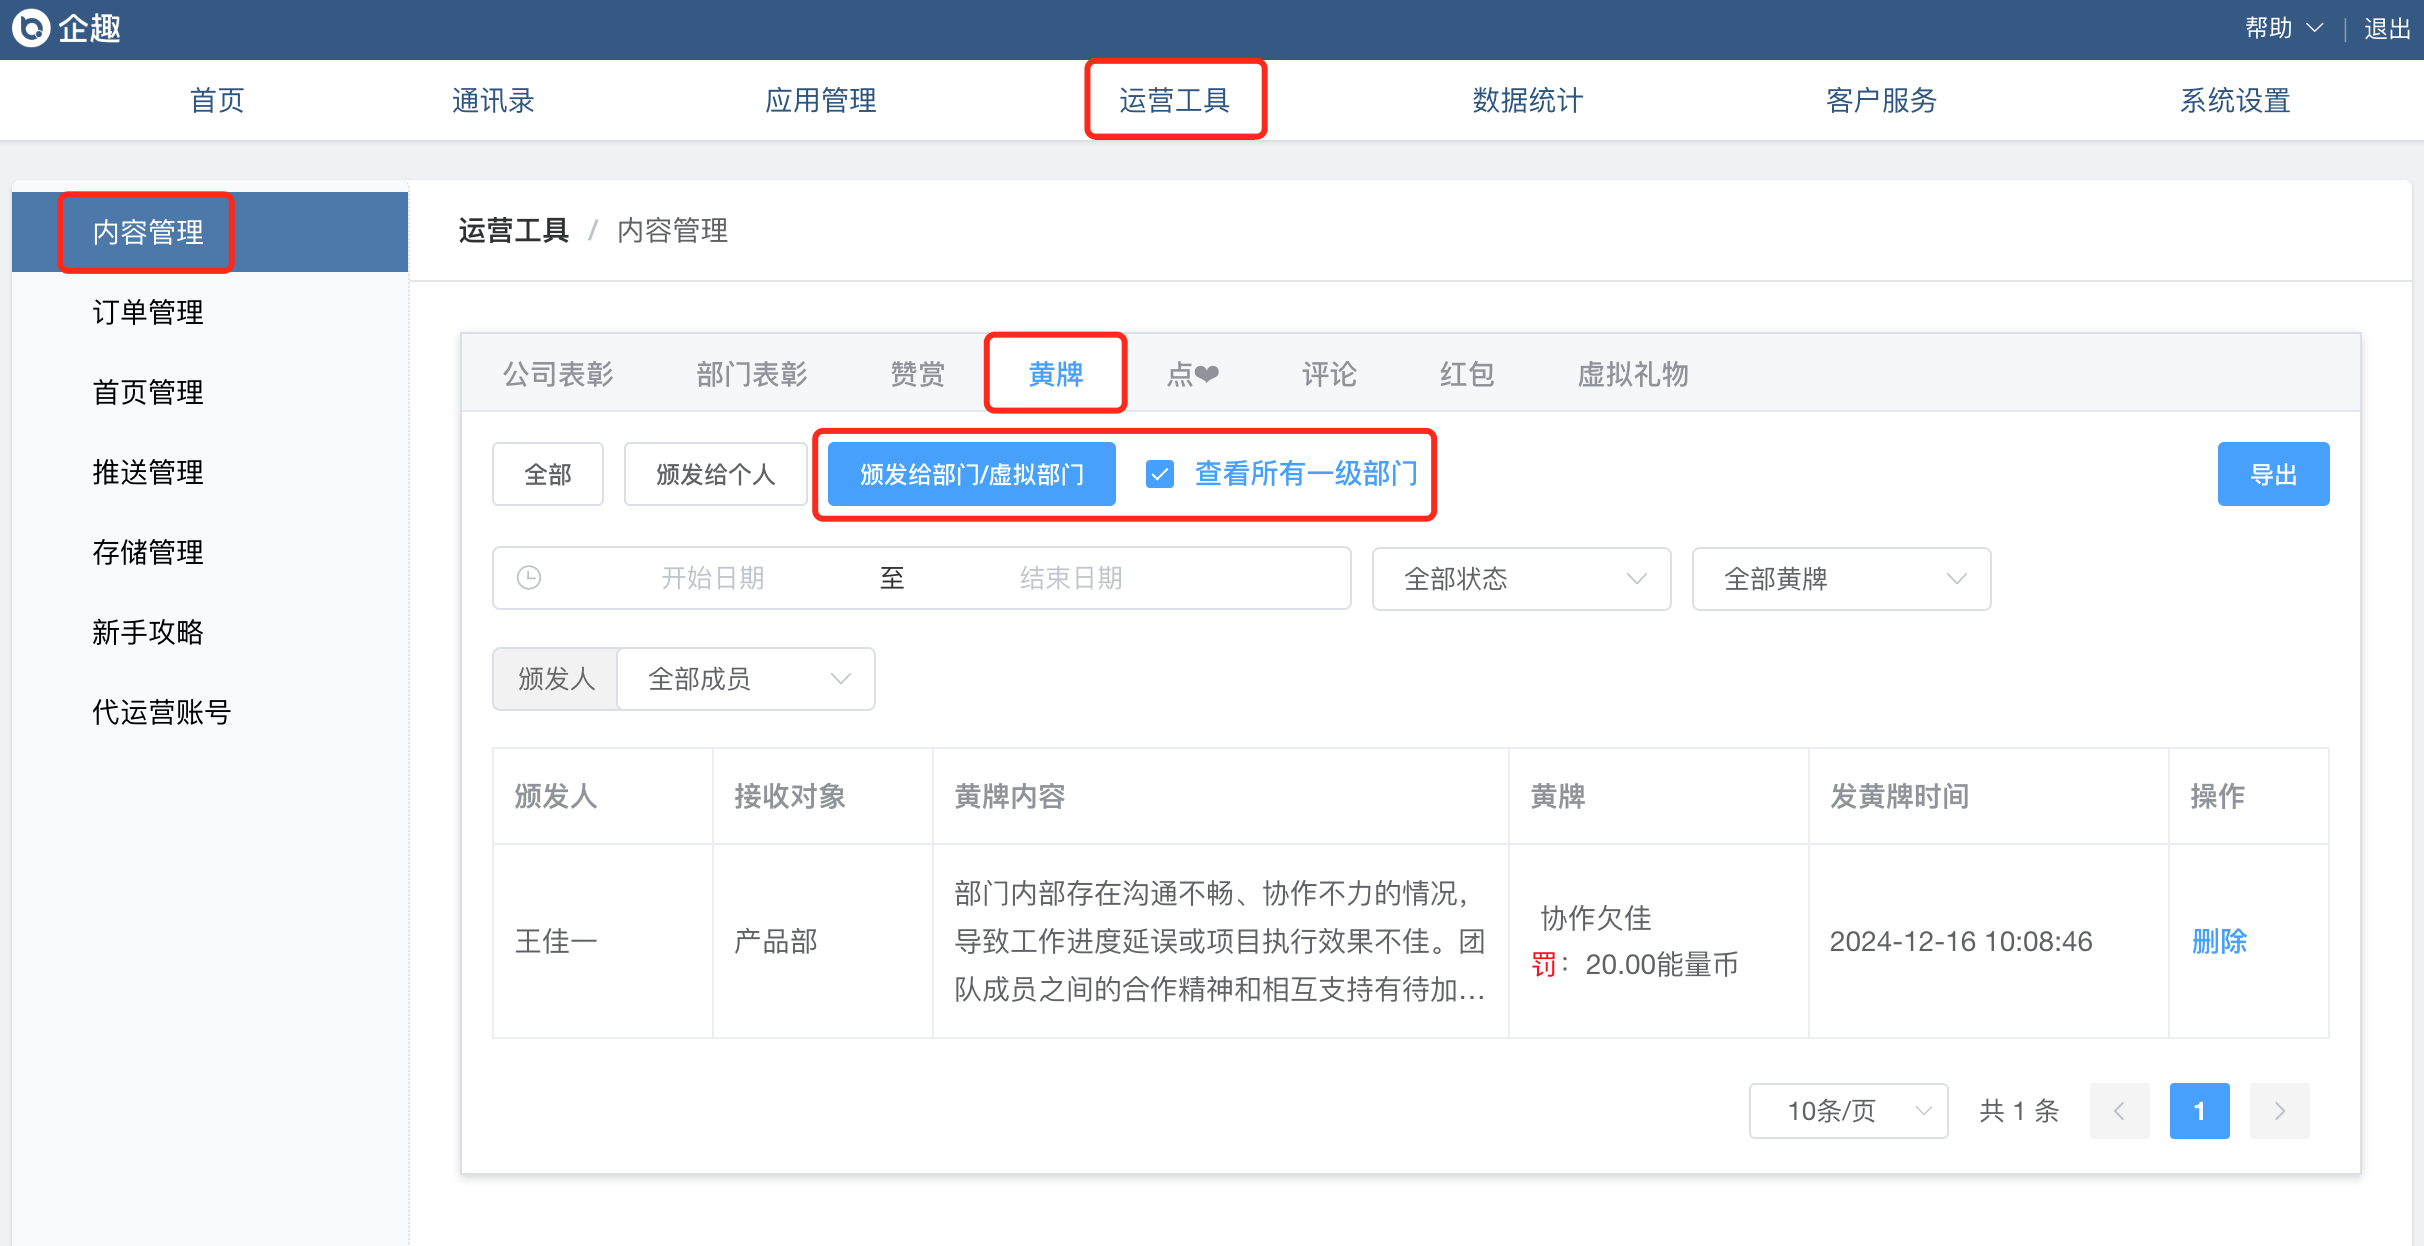Click 删除 link for 王佳一 row

click(2219, 941)
